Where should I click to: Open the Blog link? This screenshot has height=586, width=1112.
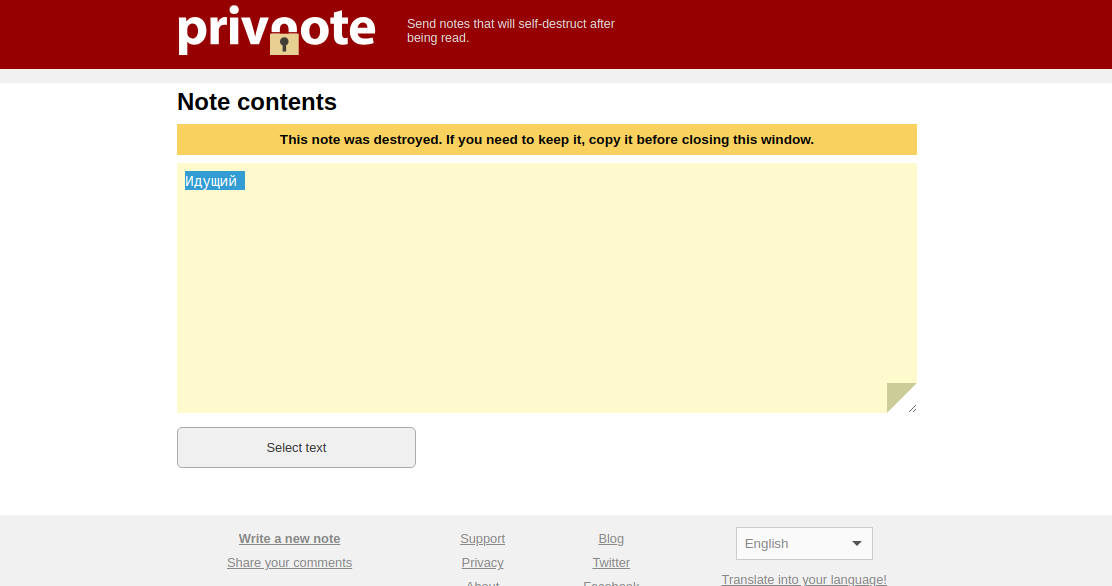(x=611, y=538)
